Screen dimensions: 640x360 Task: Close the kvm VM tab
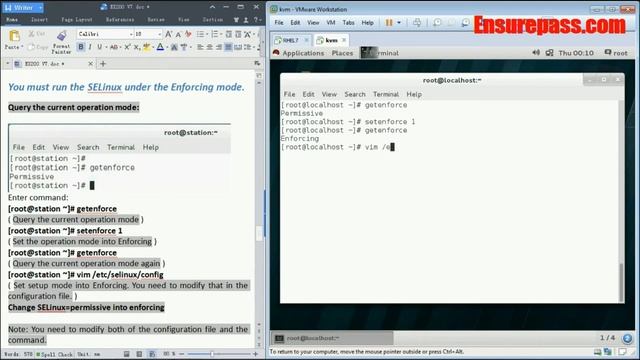pos(344,40)
